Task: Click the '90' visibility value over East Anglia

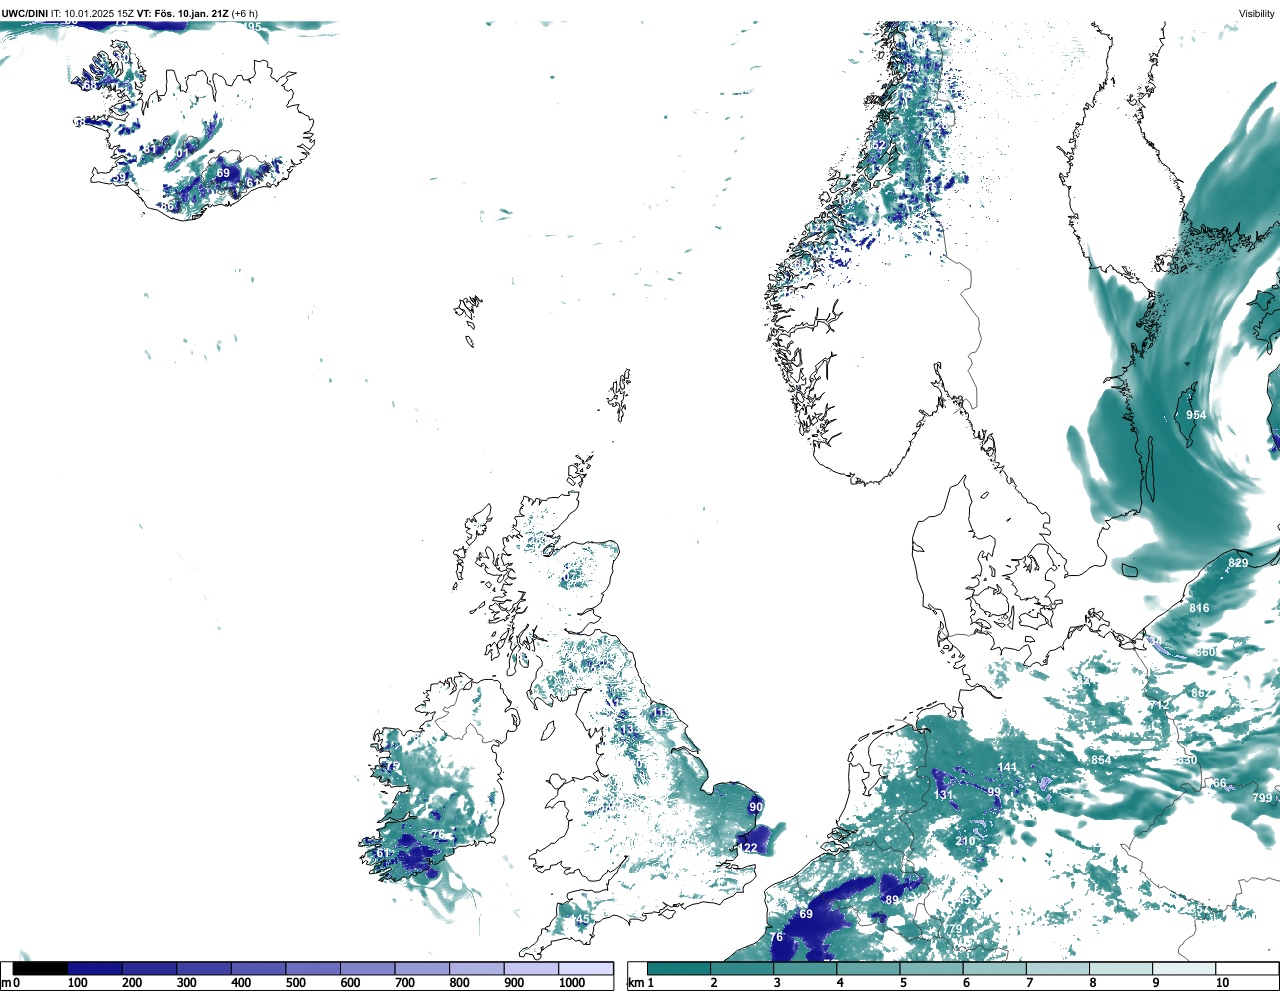Action: point(756,807)
